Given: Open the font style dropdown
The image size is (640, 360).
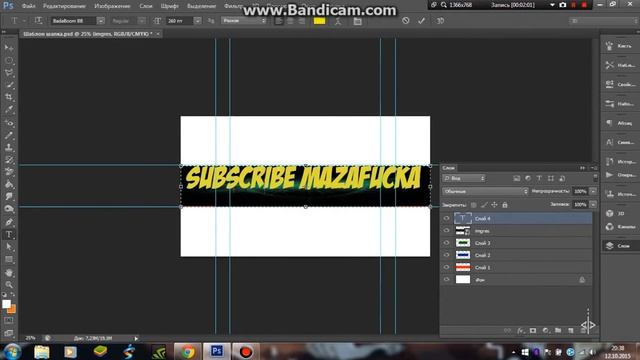Looking at the screenshot, I should pyautogui.click(x=141, y=20).
